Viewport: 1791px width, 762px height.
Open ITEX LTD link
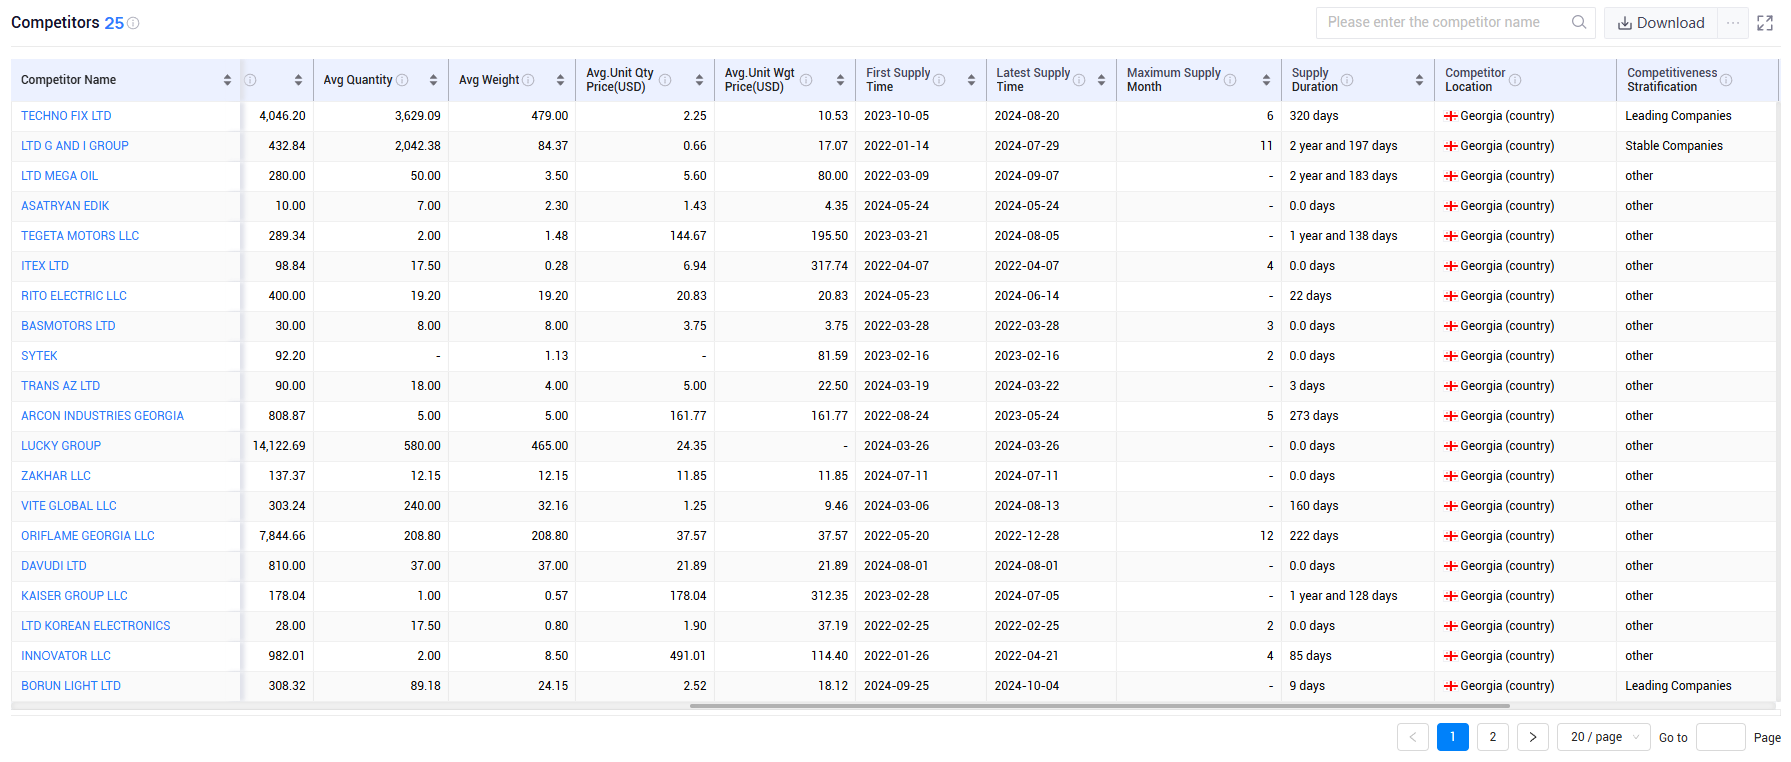45,266
